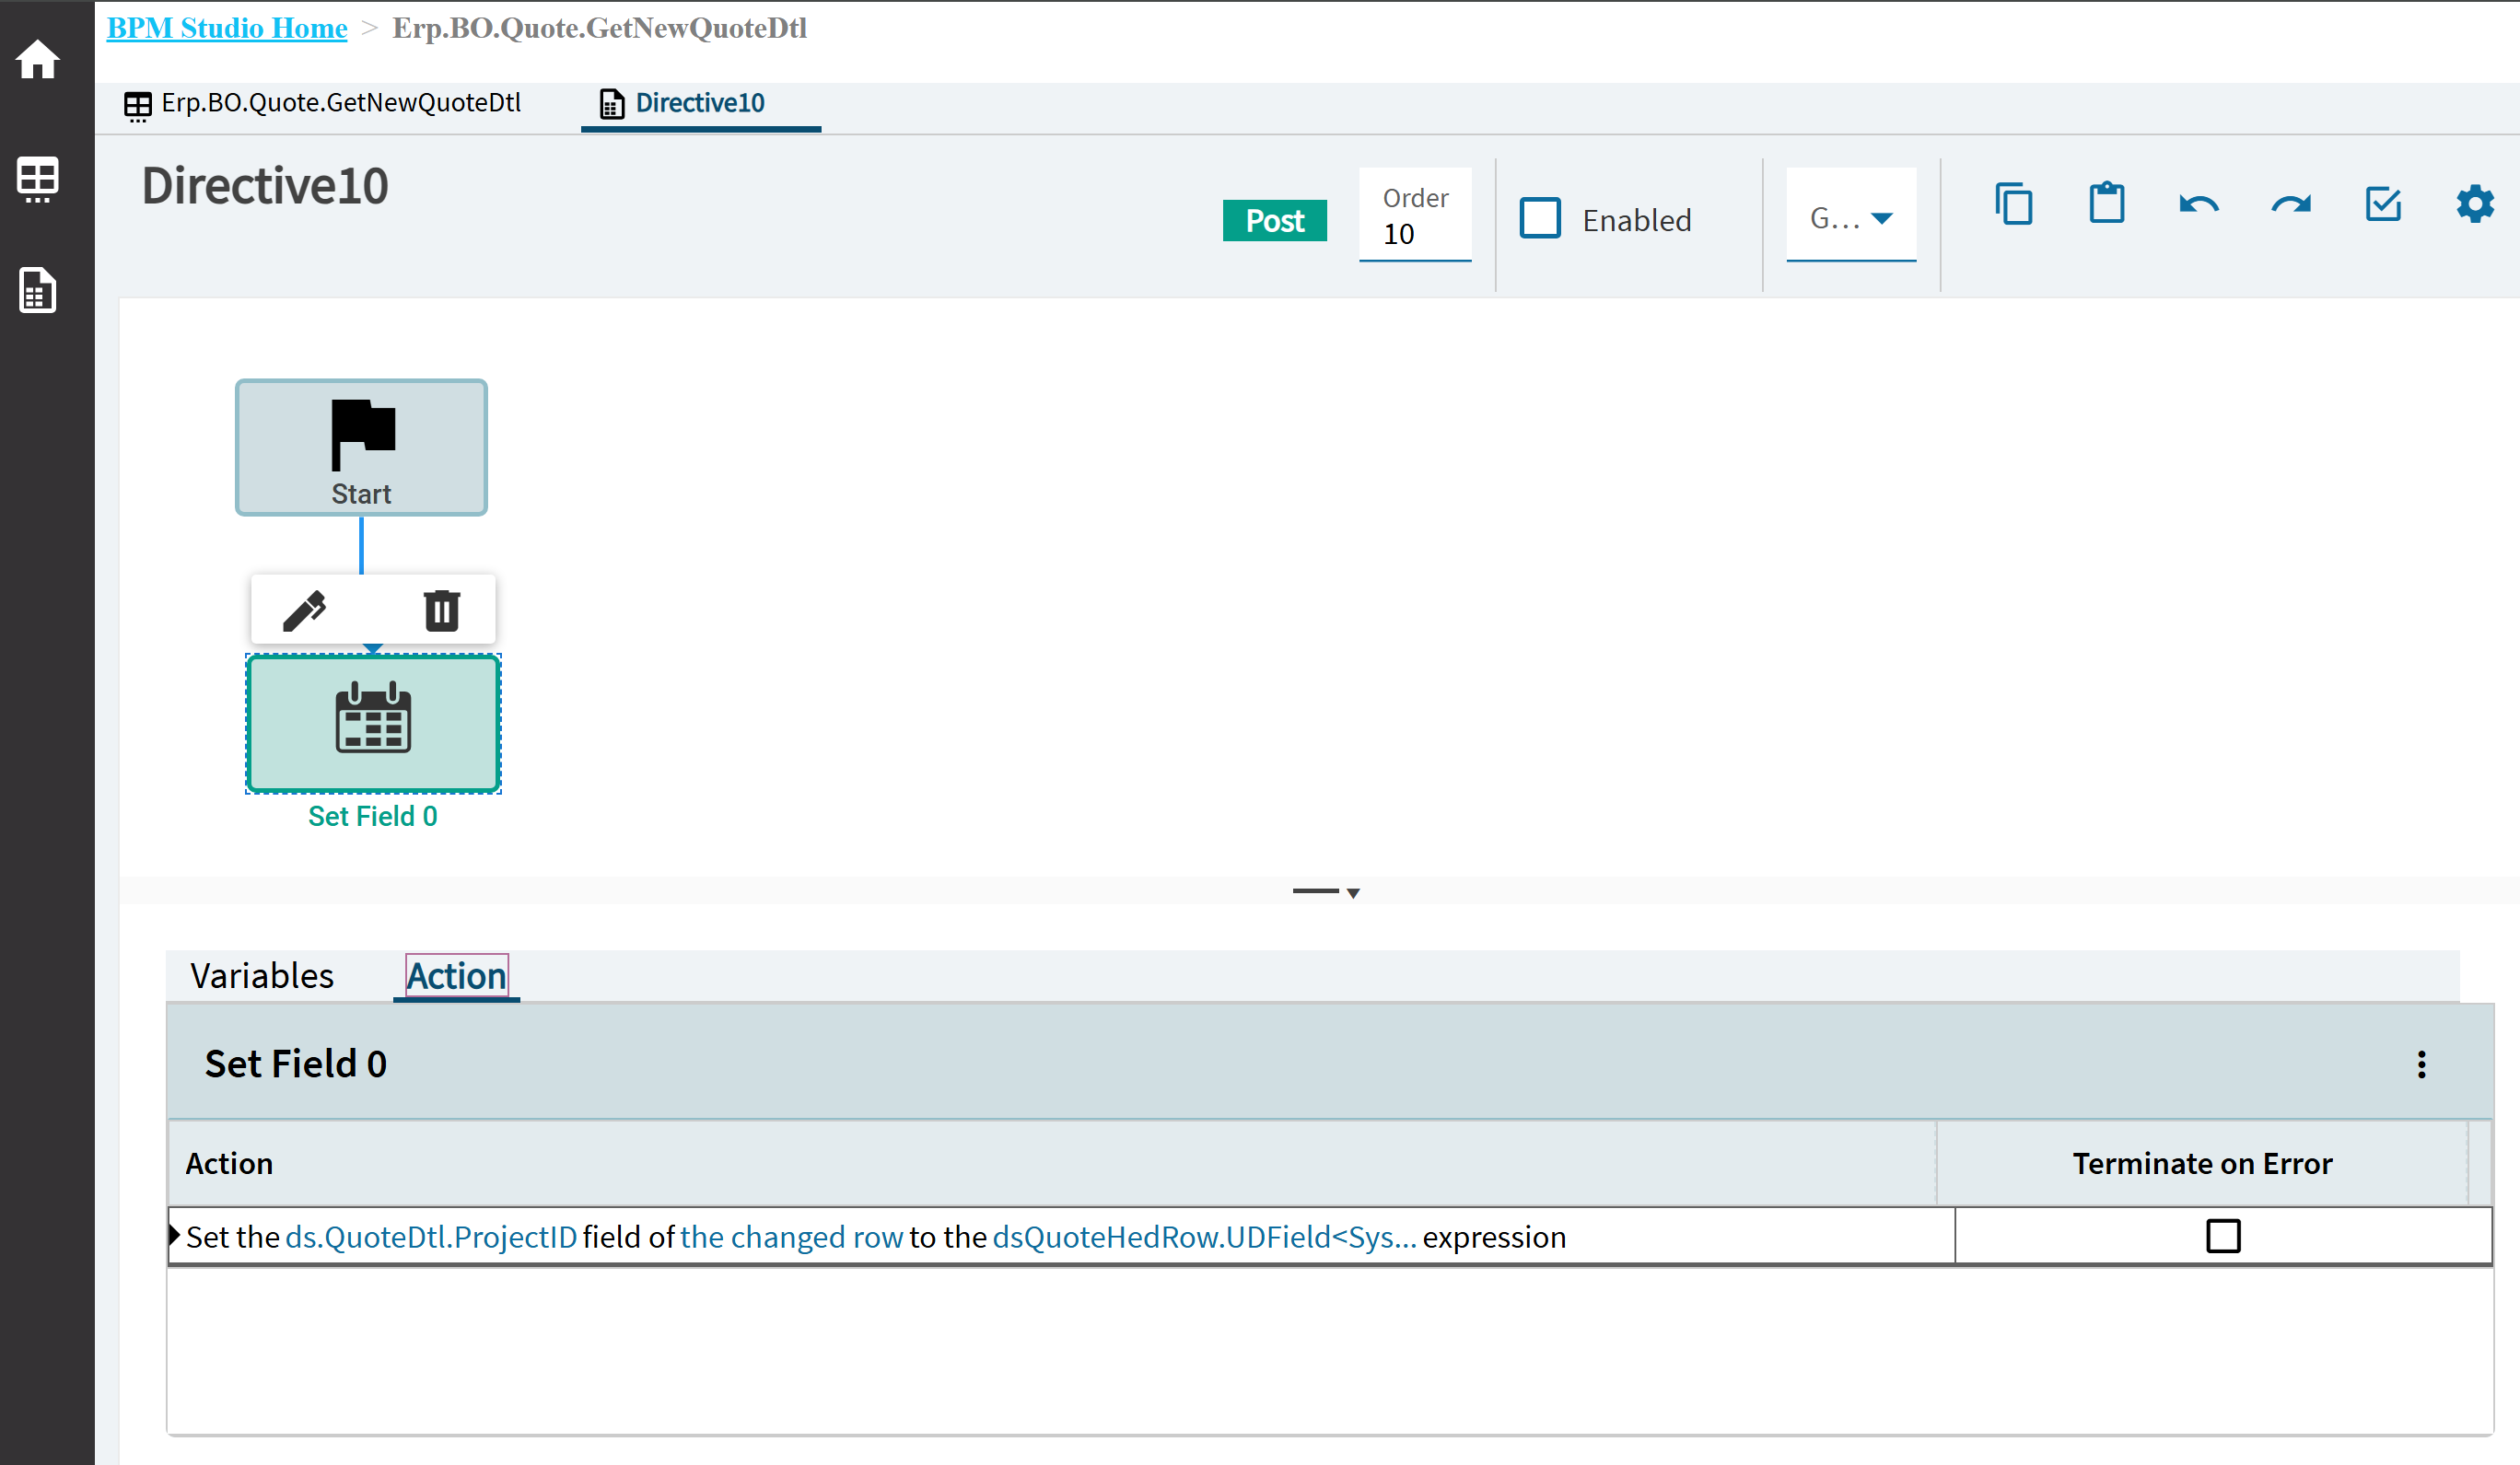Delete the node with the trash icon
Viewport: 2520px width, 1465px height.
coord(441,610)
